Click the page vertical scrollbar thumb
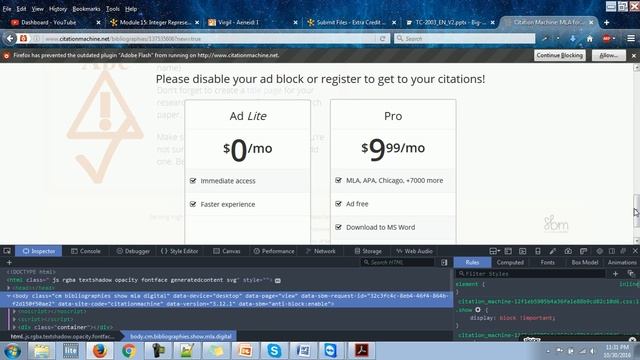The image size is (640, 360). click(x=636, y=211)
